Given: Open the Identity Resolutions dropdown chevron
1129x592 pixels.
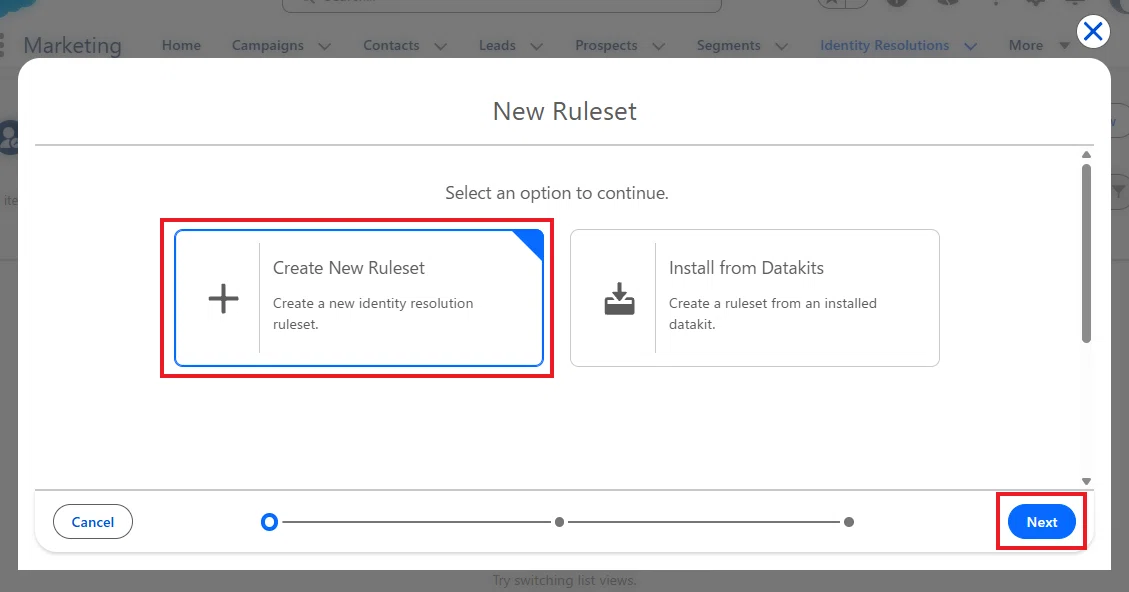Looking at the screenshot, I should tap(971, 46).
